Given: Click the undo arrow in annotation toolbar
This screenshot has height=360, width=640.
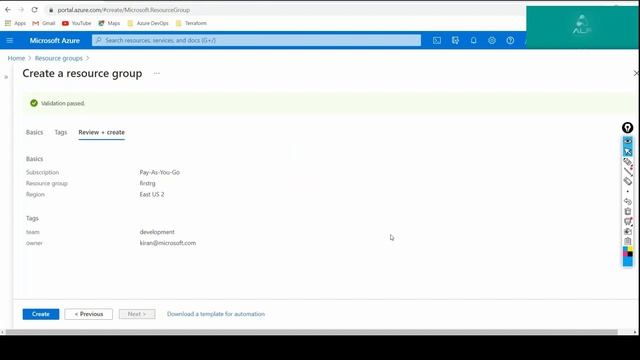Looking at the screenshot, I should pyautogui.click(x=628, y=201).
